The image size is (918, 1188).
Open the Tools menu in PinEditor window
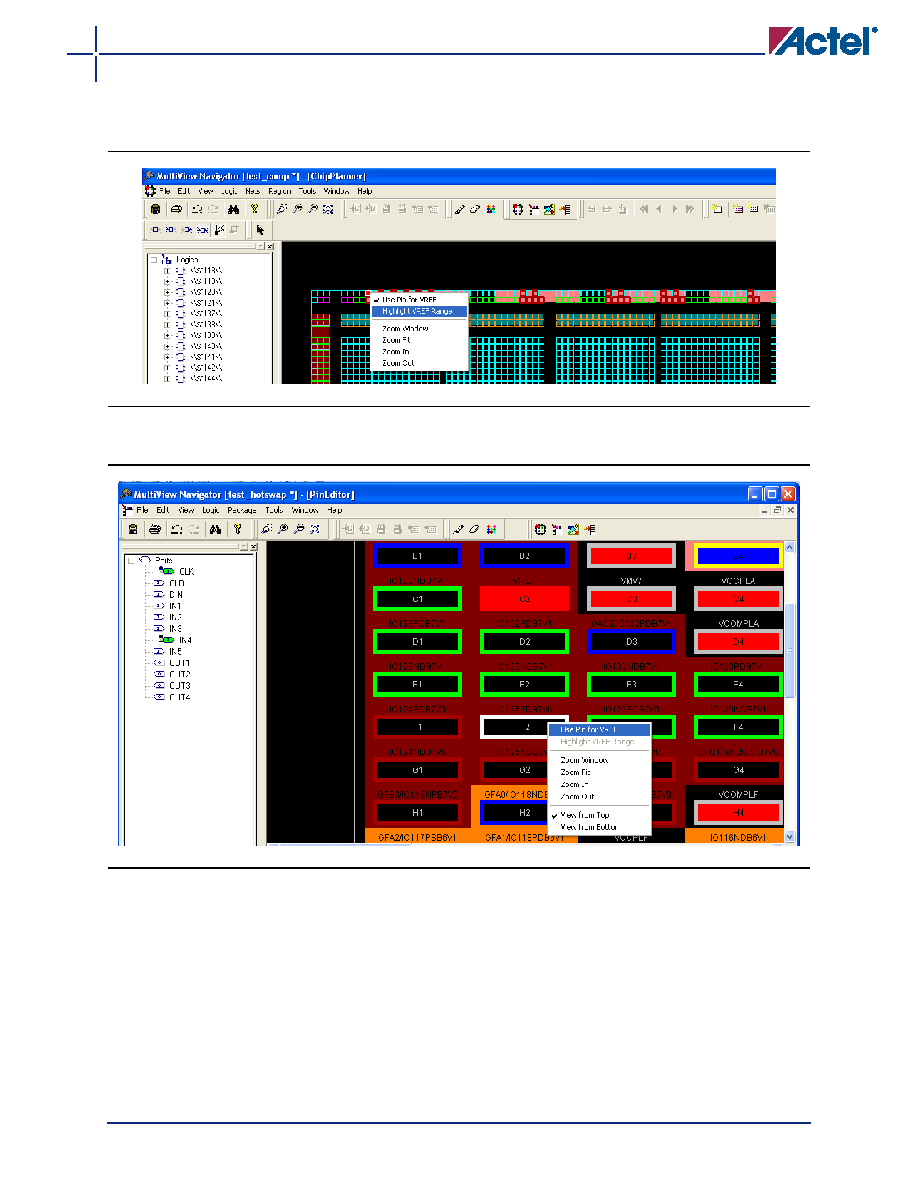point(274,511)
